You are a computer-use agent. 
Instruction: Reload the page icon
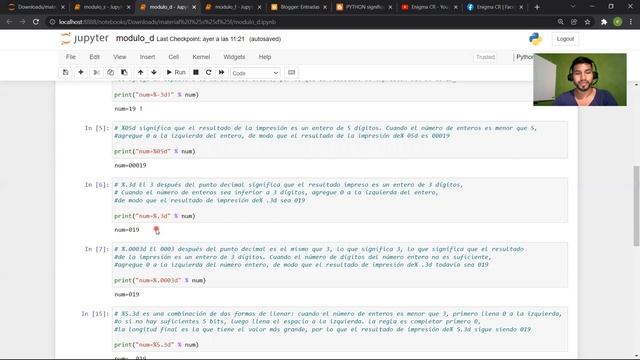[x=36, y=22]
